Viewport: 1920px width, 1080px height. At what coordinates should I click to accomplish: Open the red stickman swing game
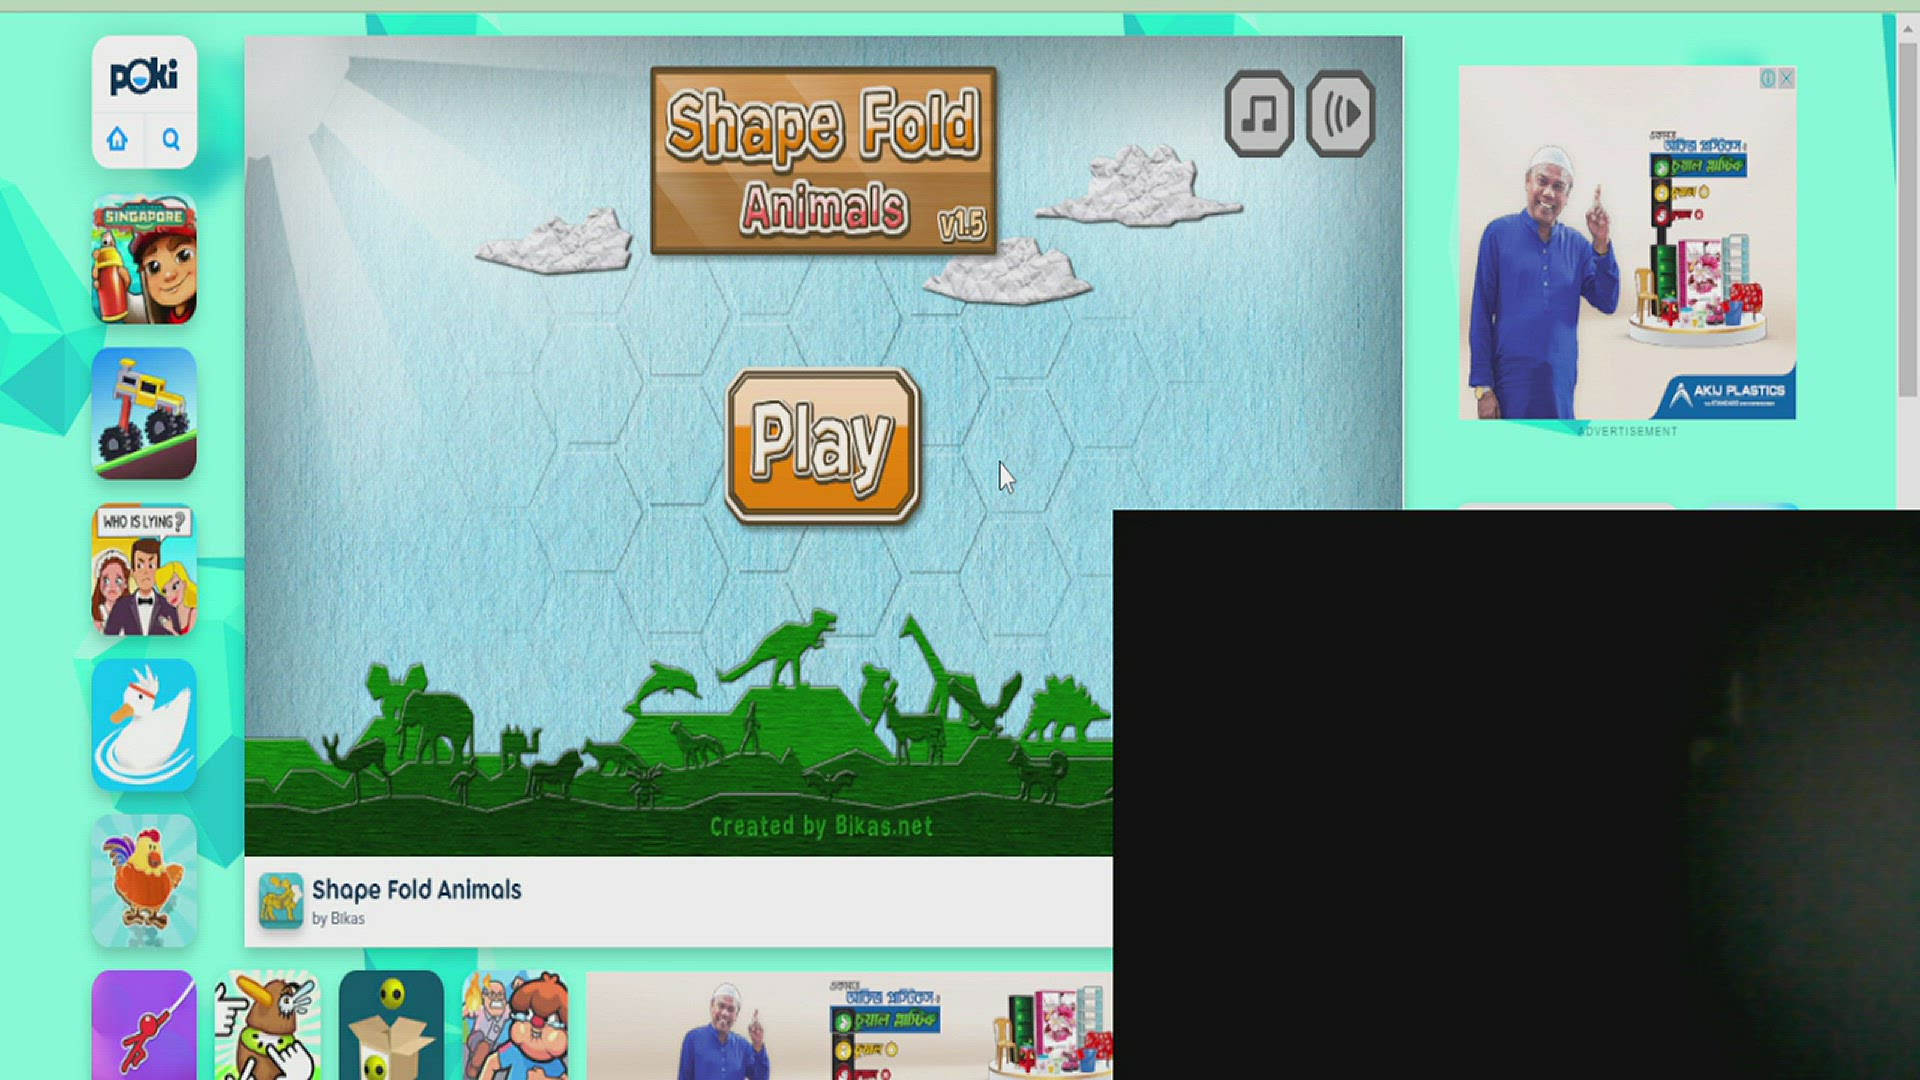pyautogui.click(x=144, y=1026)
